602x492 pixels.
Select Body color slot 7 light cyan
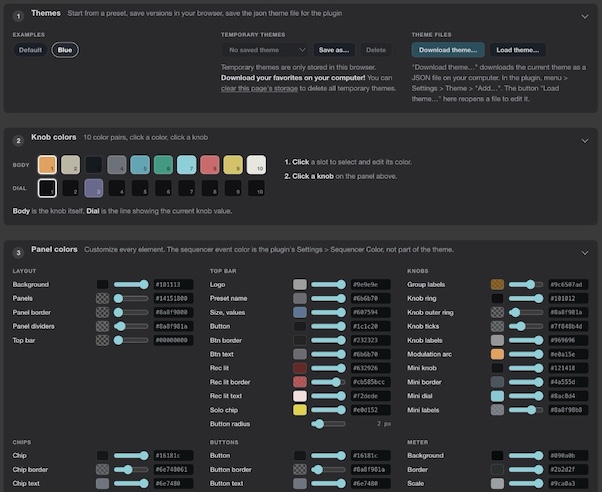[187, 165]
